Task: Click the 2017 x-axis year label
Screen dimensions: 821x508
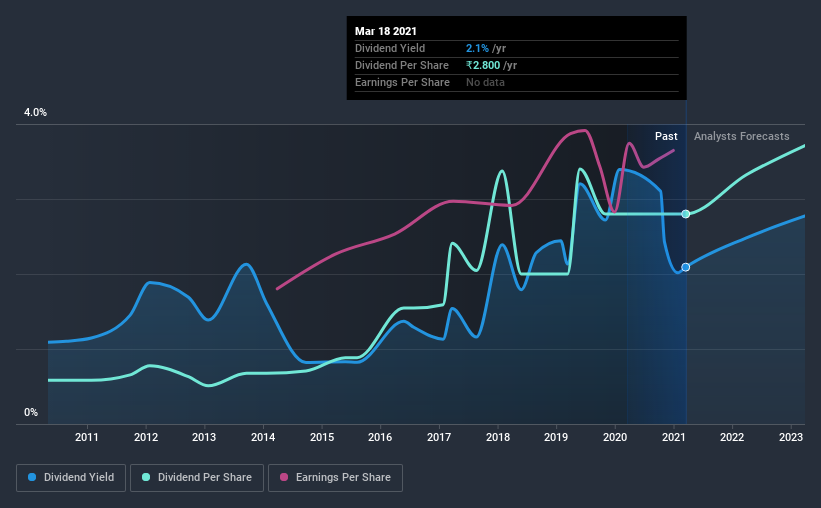Action: (x=439, y=437)
